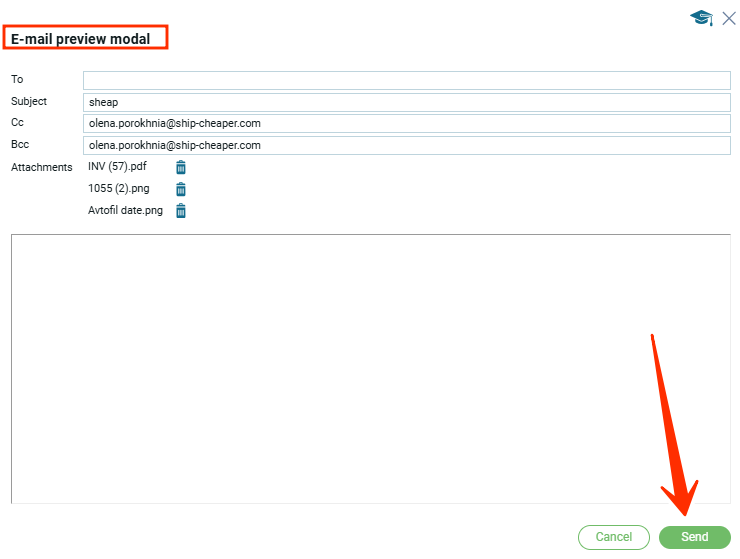The image size is (740, 559).
Task: Click the Attachments label
Action: tap(41, 167)
